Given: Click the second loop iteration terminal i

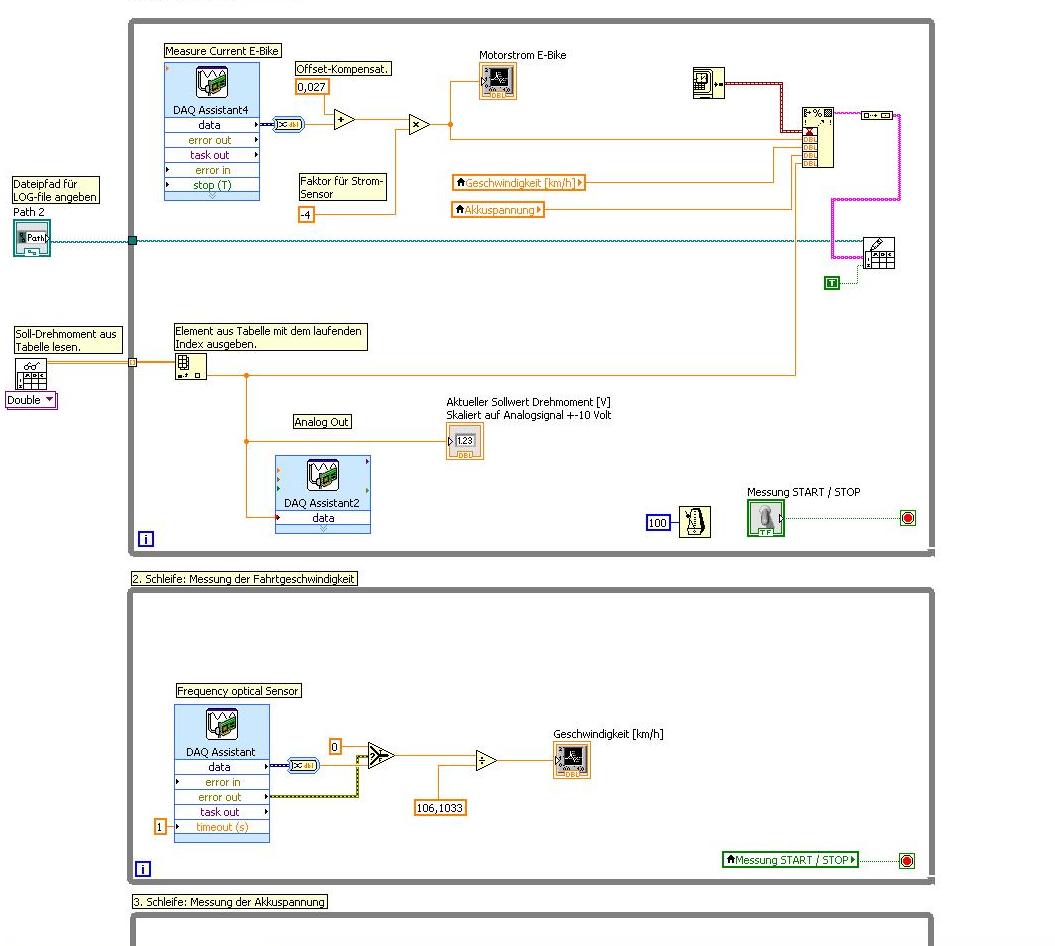Looking at the screenshot, I should (143, 869).
